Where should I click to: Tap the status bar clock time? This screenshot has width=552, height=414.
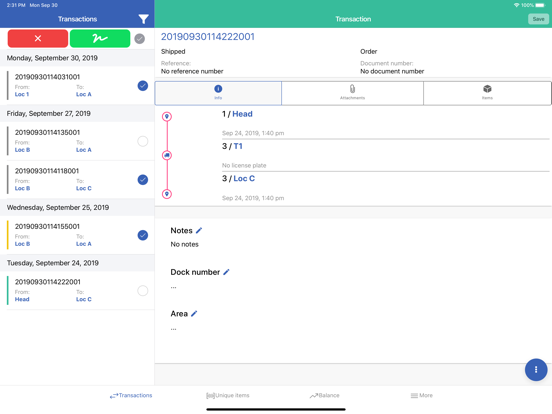coord(16,5)
